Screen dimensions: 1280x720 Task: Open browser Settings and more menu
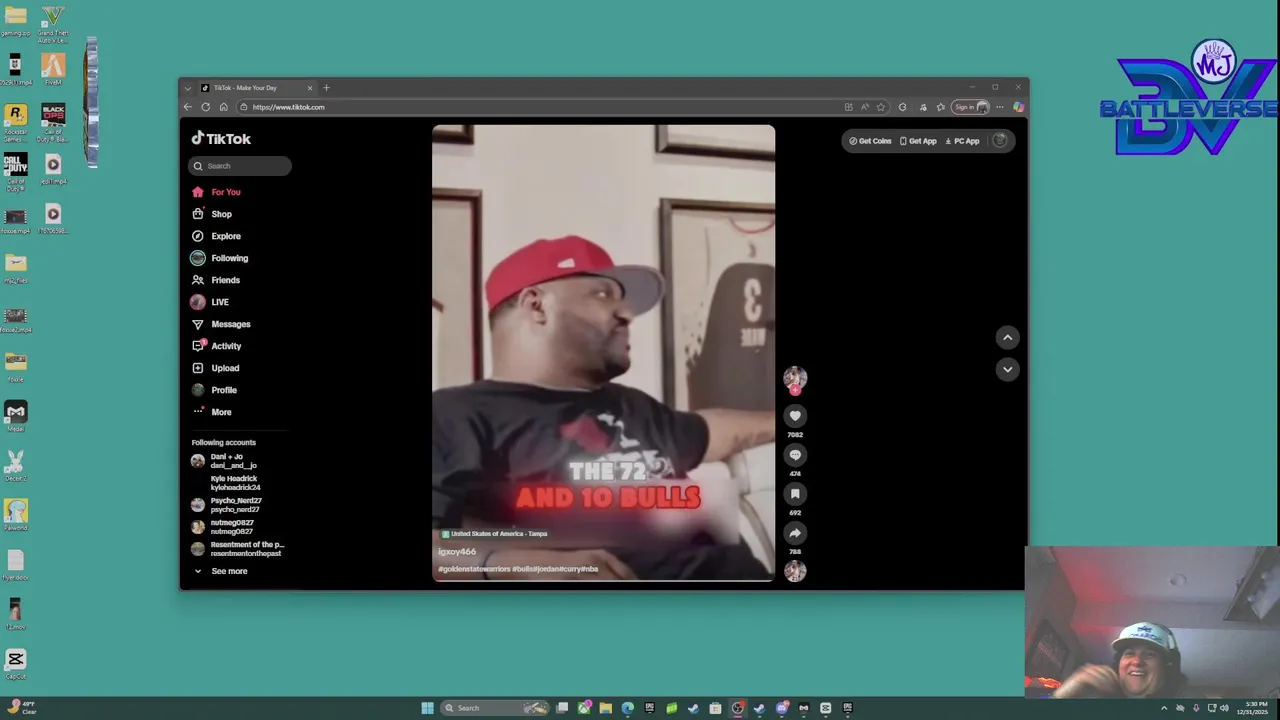pos(999,107)
